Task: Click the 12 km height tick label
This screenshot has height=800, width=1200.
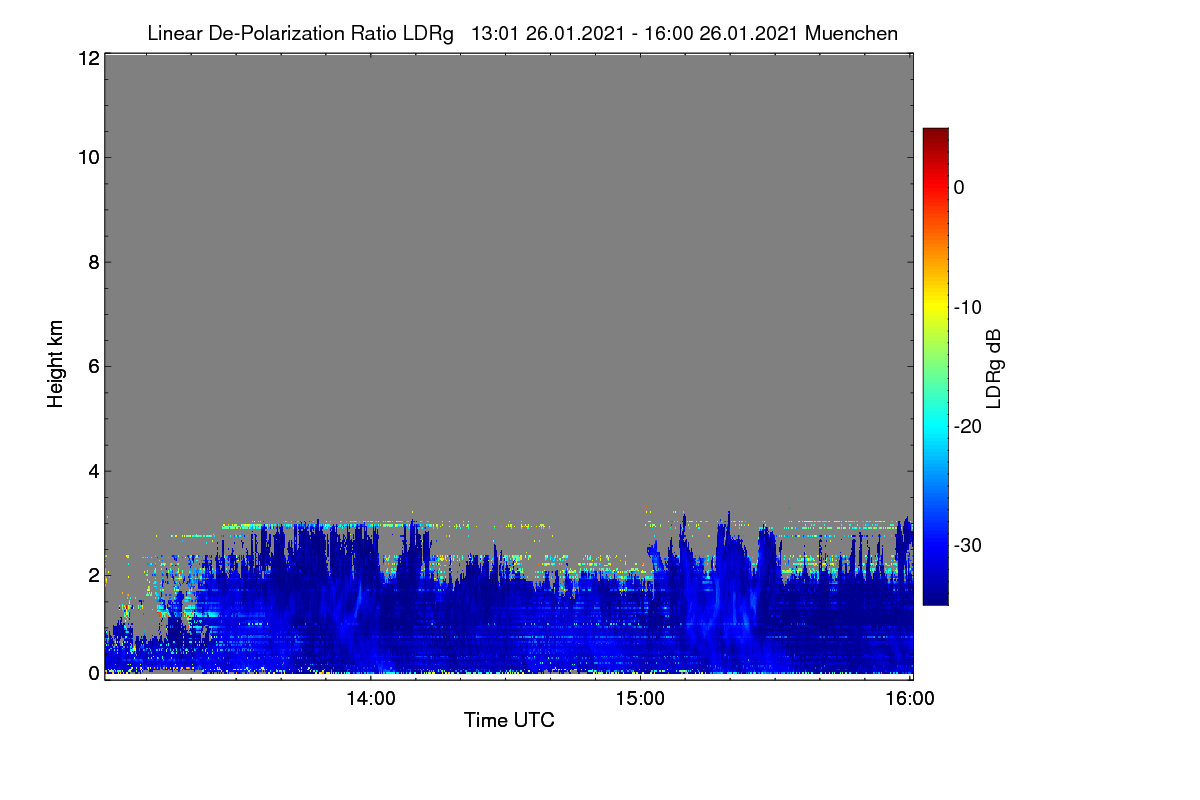Action: 87,58
